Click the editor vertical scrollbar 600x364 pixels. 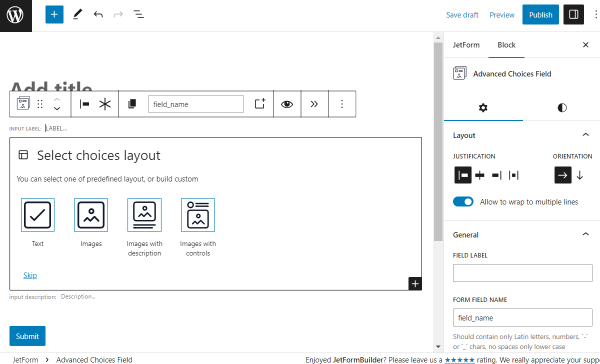(x=438, y=142)
